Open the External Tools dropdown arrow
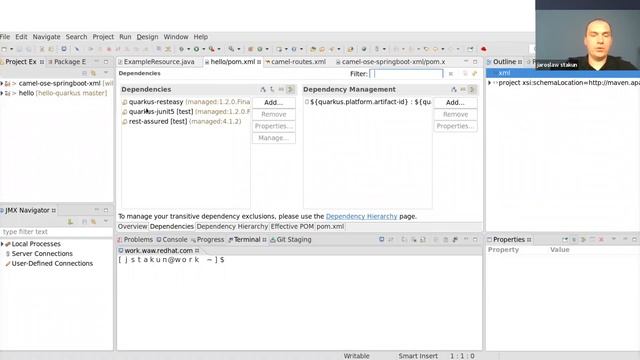The width and height of the screenshot is (640, 360). [x=219, y=49]
